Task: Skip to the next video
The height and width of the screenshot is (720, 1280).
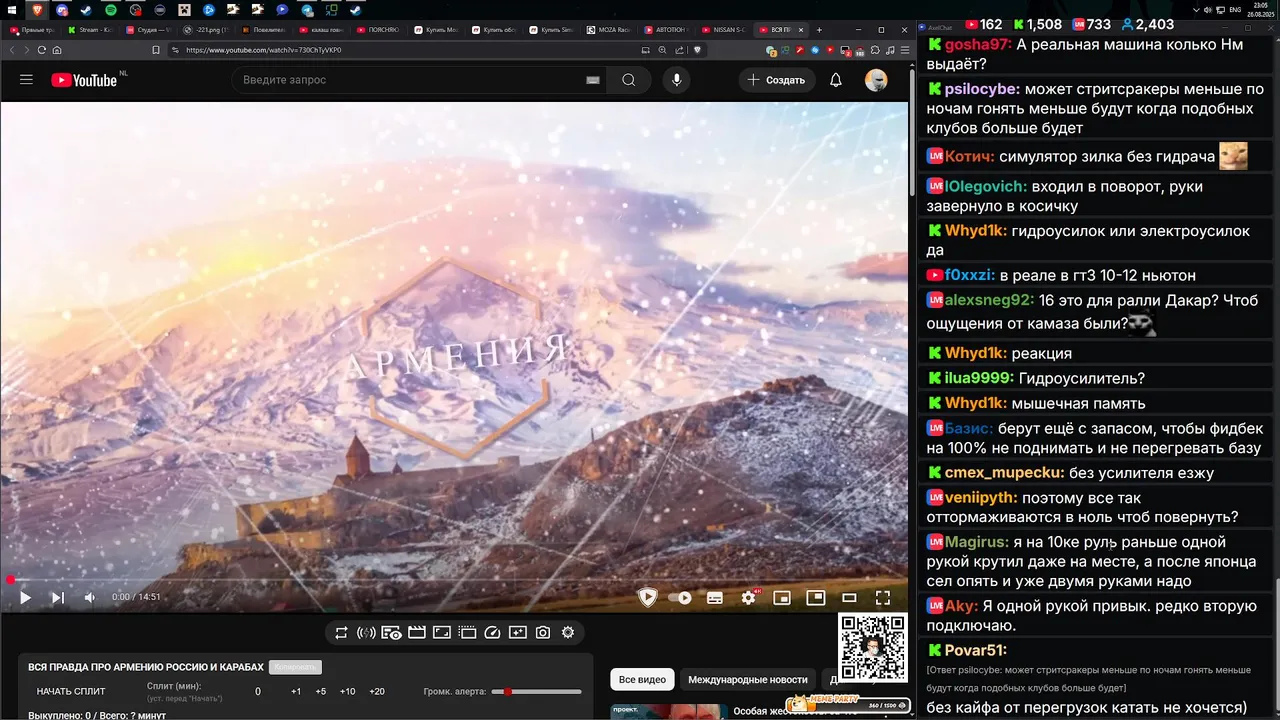Action: [57, 597]
